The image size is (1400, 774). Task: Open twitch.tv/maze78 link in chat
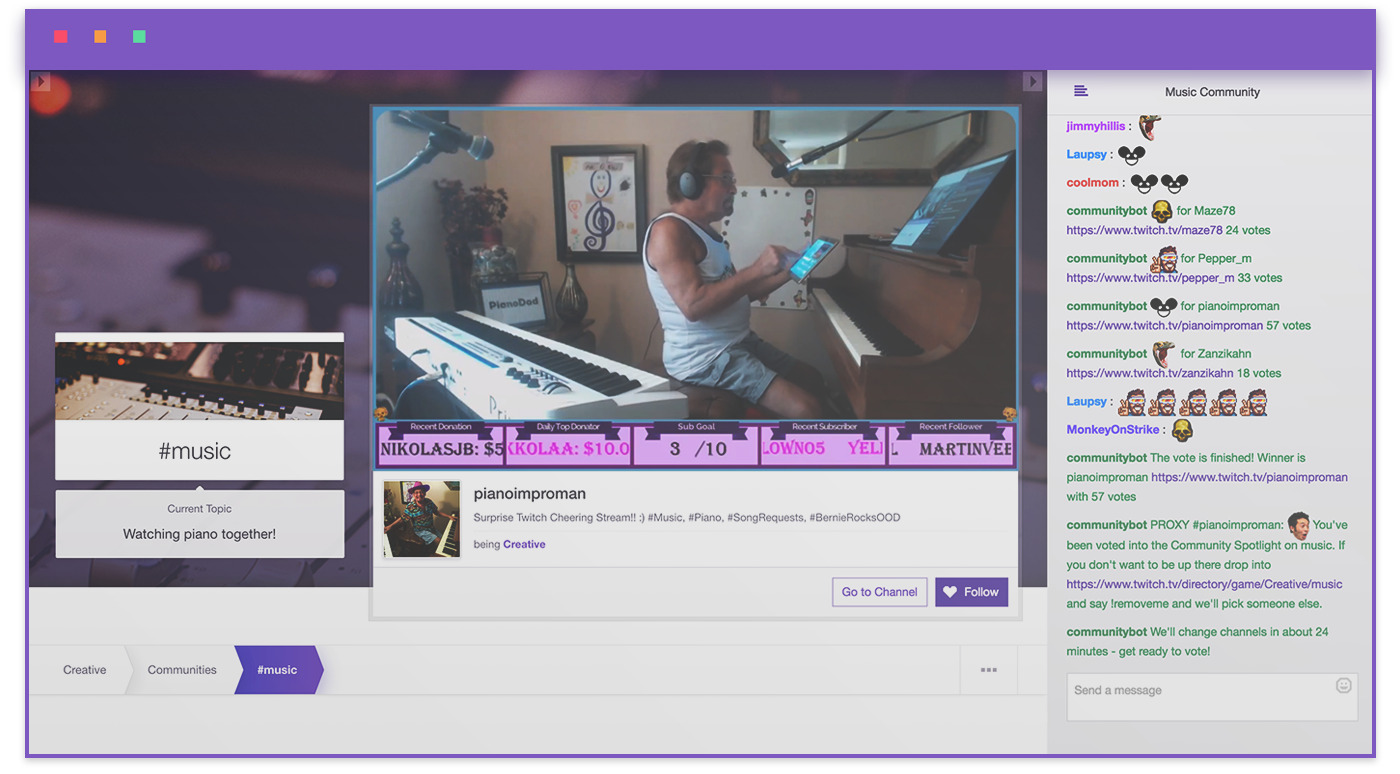coord(1144,230)
